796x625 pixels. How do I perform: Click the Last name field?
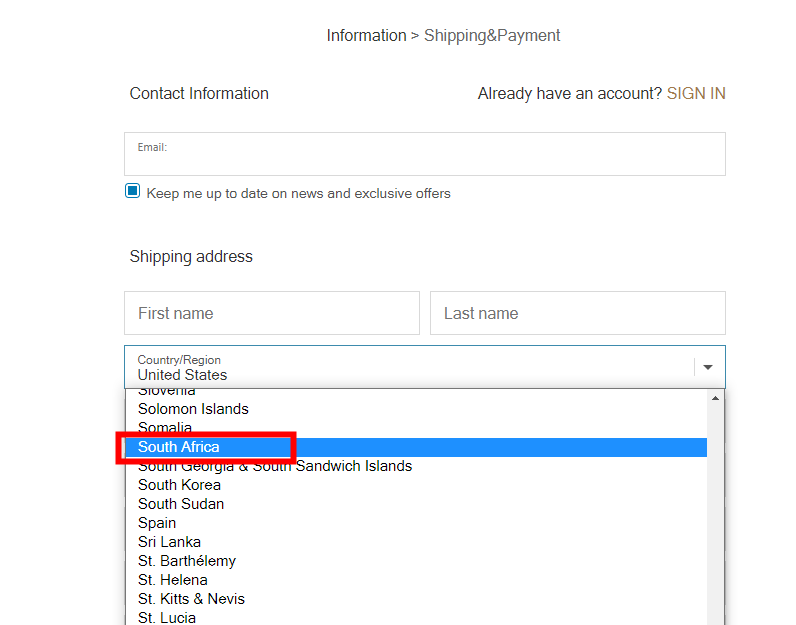577,313
